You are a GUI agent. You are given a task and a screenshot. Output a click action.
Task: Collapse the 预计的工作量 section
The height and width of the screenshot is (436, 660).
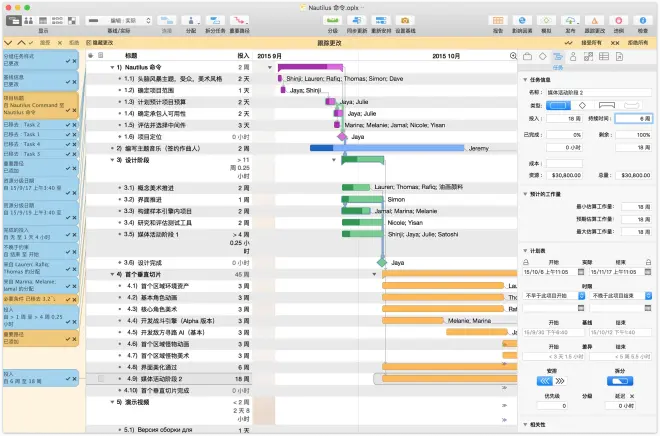(x=525, y=194)
